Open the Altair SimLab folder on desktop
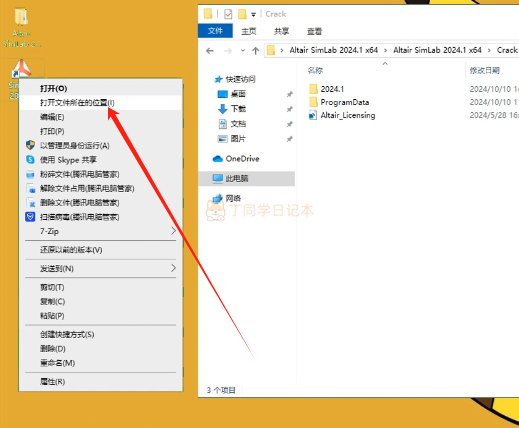This screenshot has height=428, width=519. pyautogui.click(x=21, y=28)
